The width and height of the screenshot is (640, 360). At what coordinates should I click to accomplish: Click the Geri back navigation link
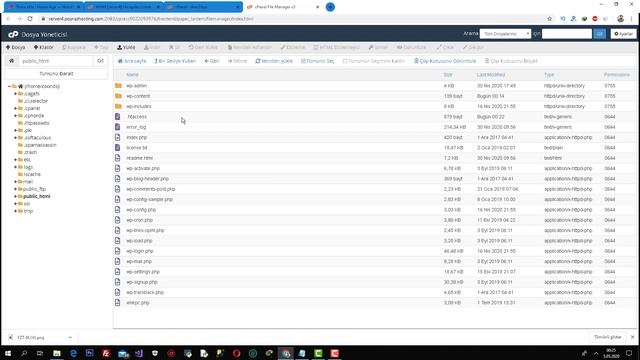coord(212,61)
